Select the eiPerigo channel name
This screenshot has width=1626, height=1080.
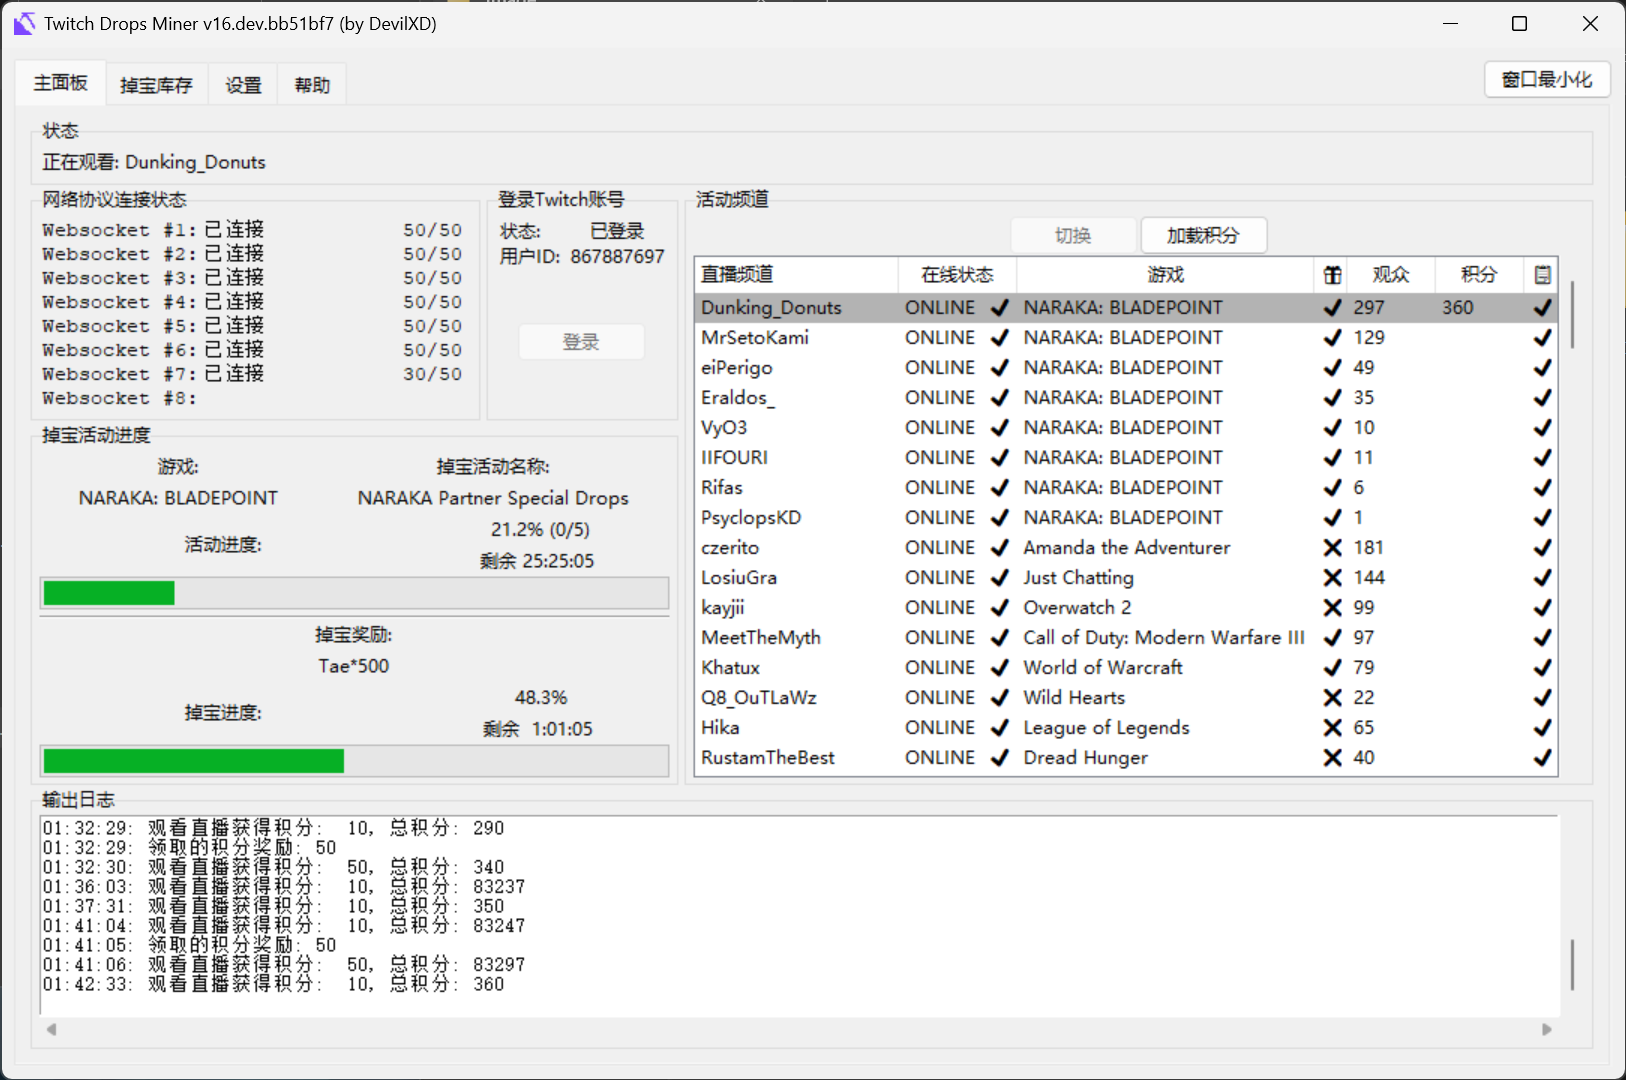click(x=737, y=368)
